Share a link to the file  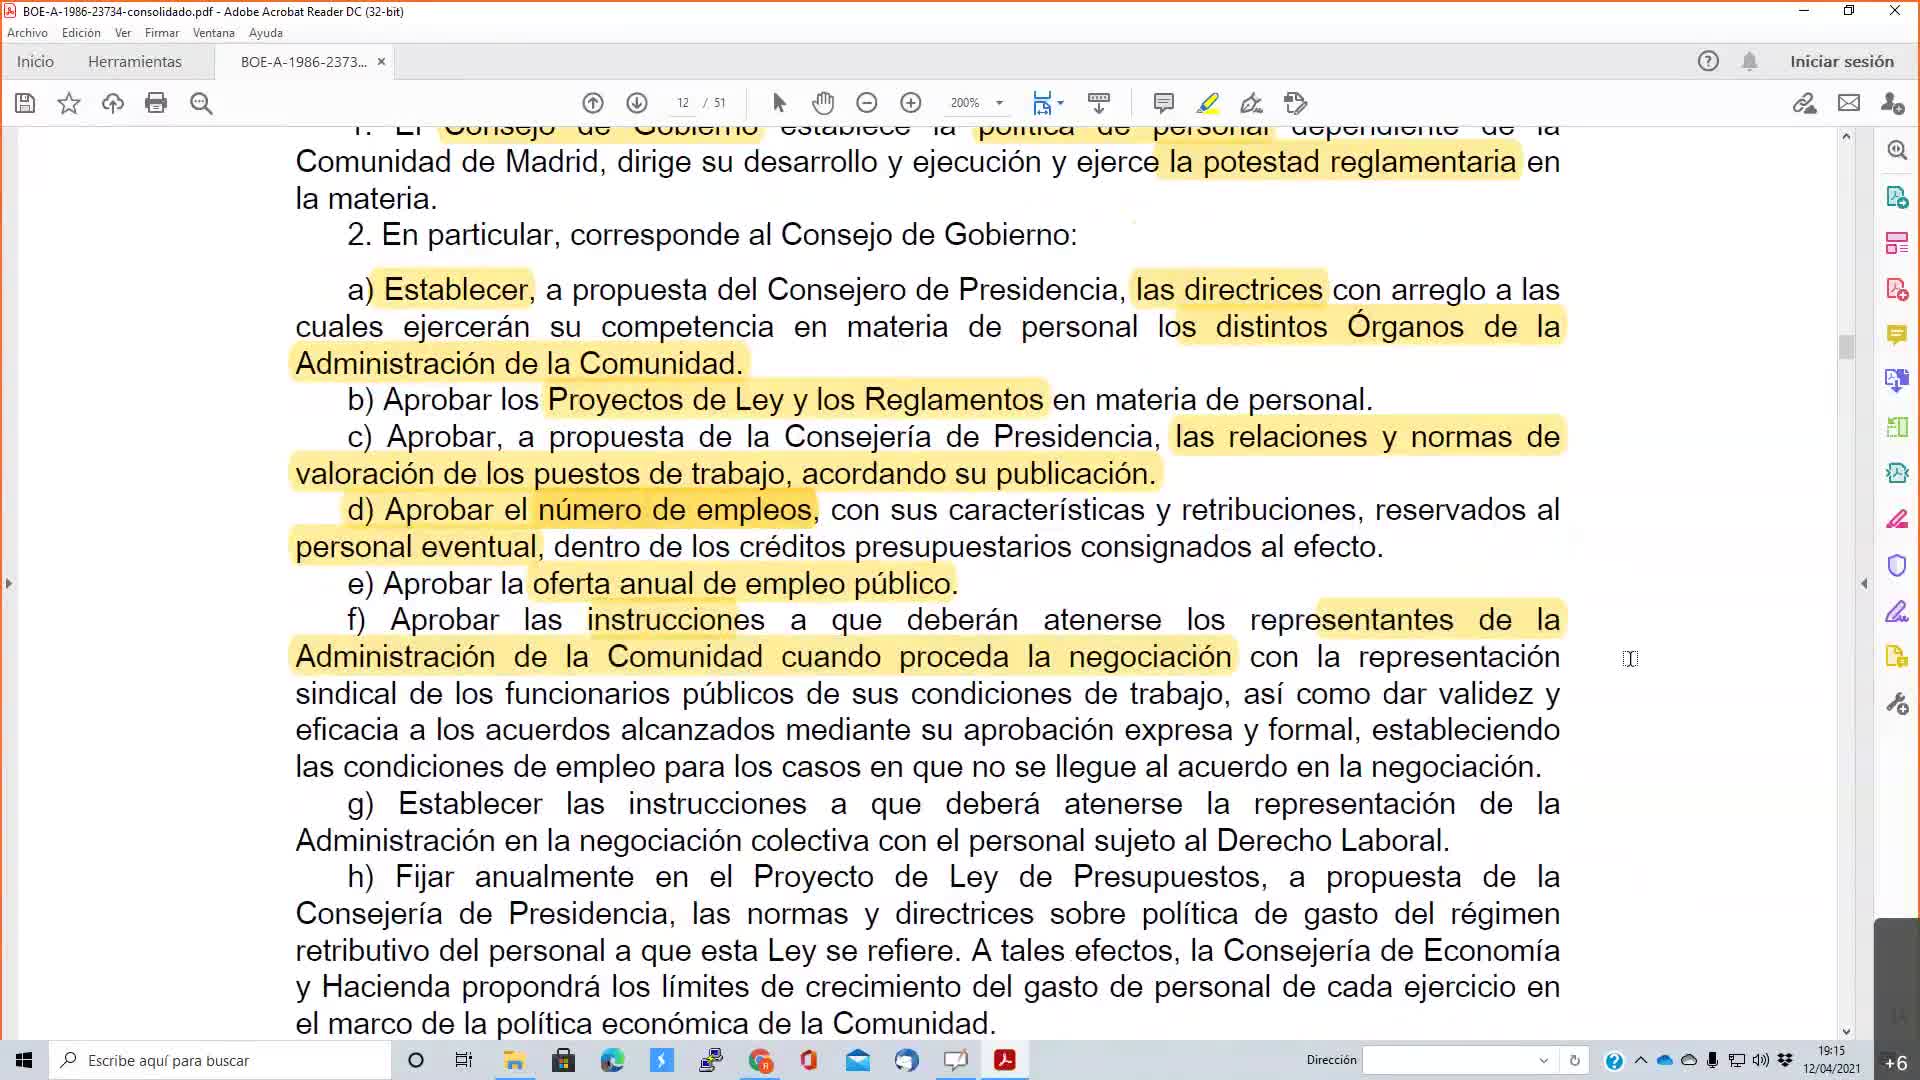click(1805, 103)
